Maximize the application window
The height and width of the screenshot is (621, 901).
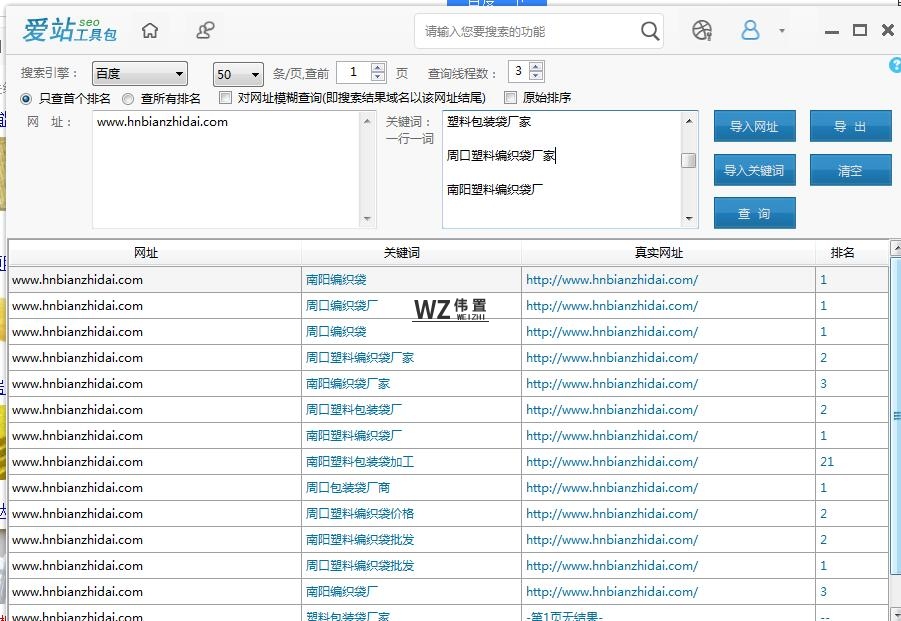[x=859, y=30]
